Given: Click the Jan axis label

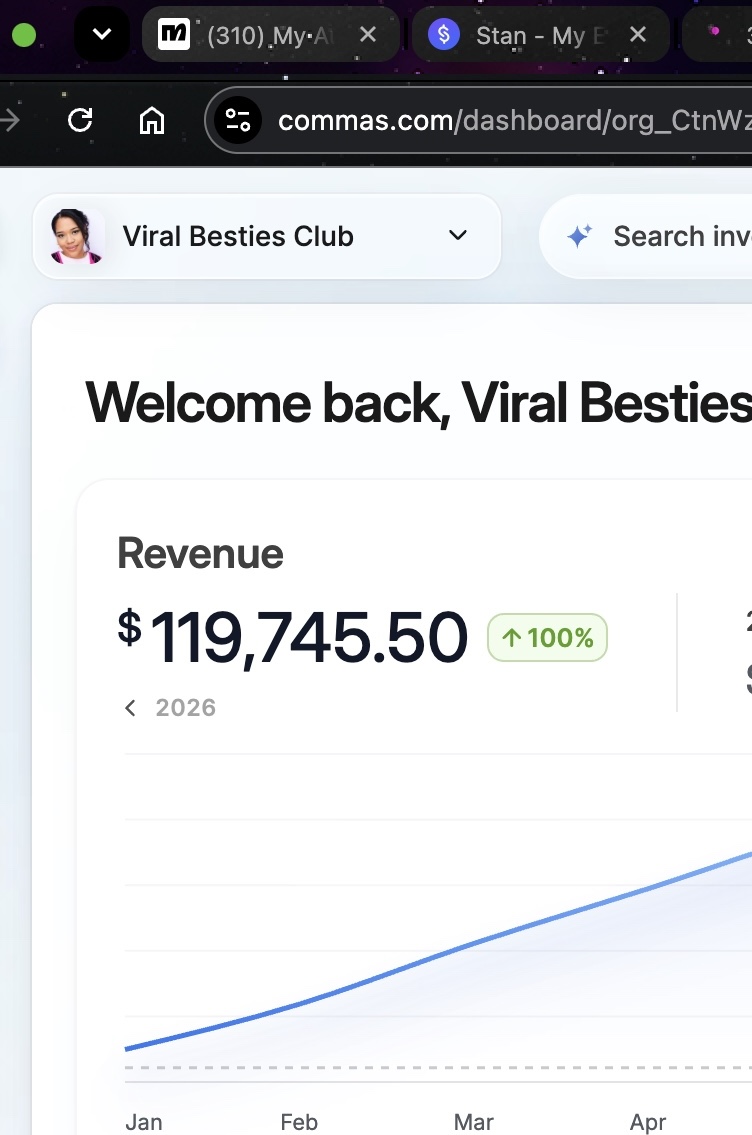Looking at the screenshot, I should point(143,1122).
